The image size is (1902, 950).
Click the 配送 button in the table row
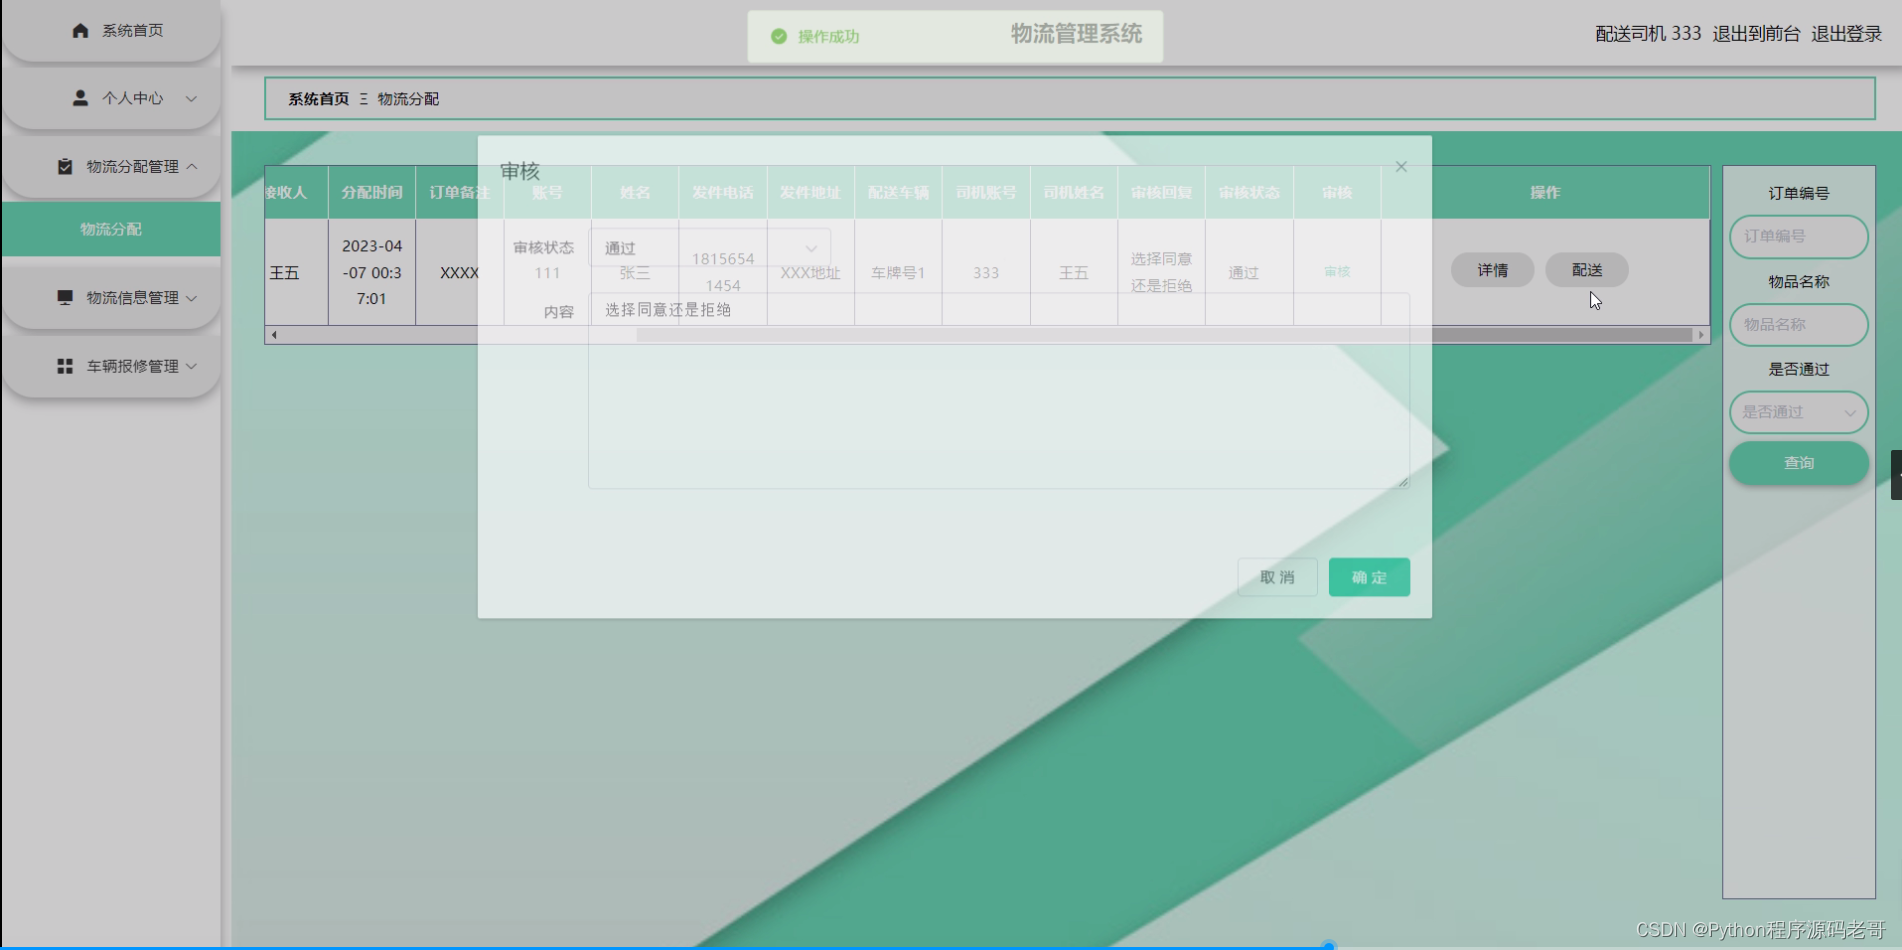[1587, 270]
